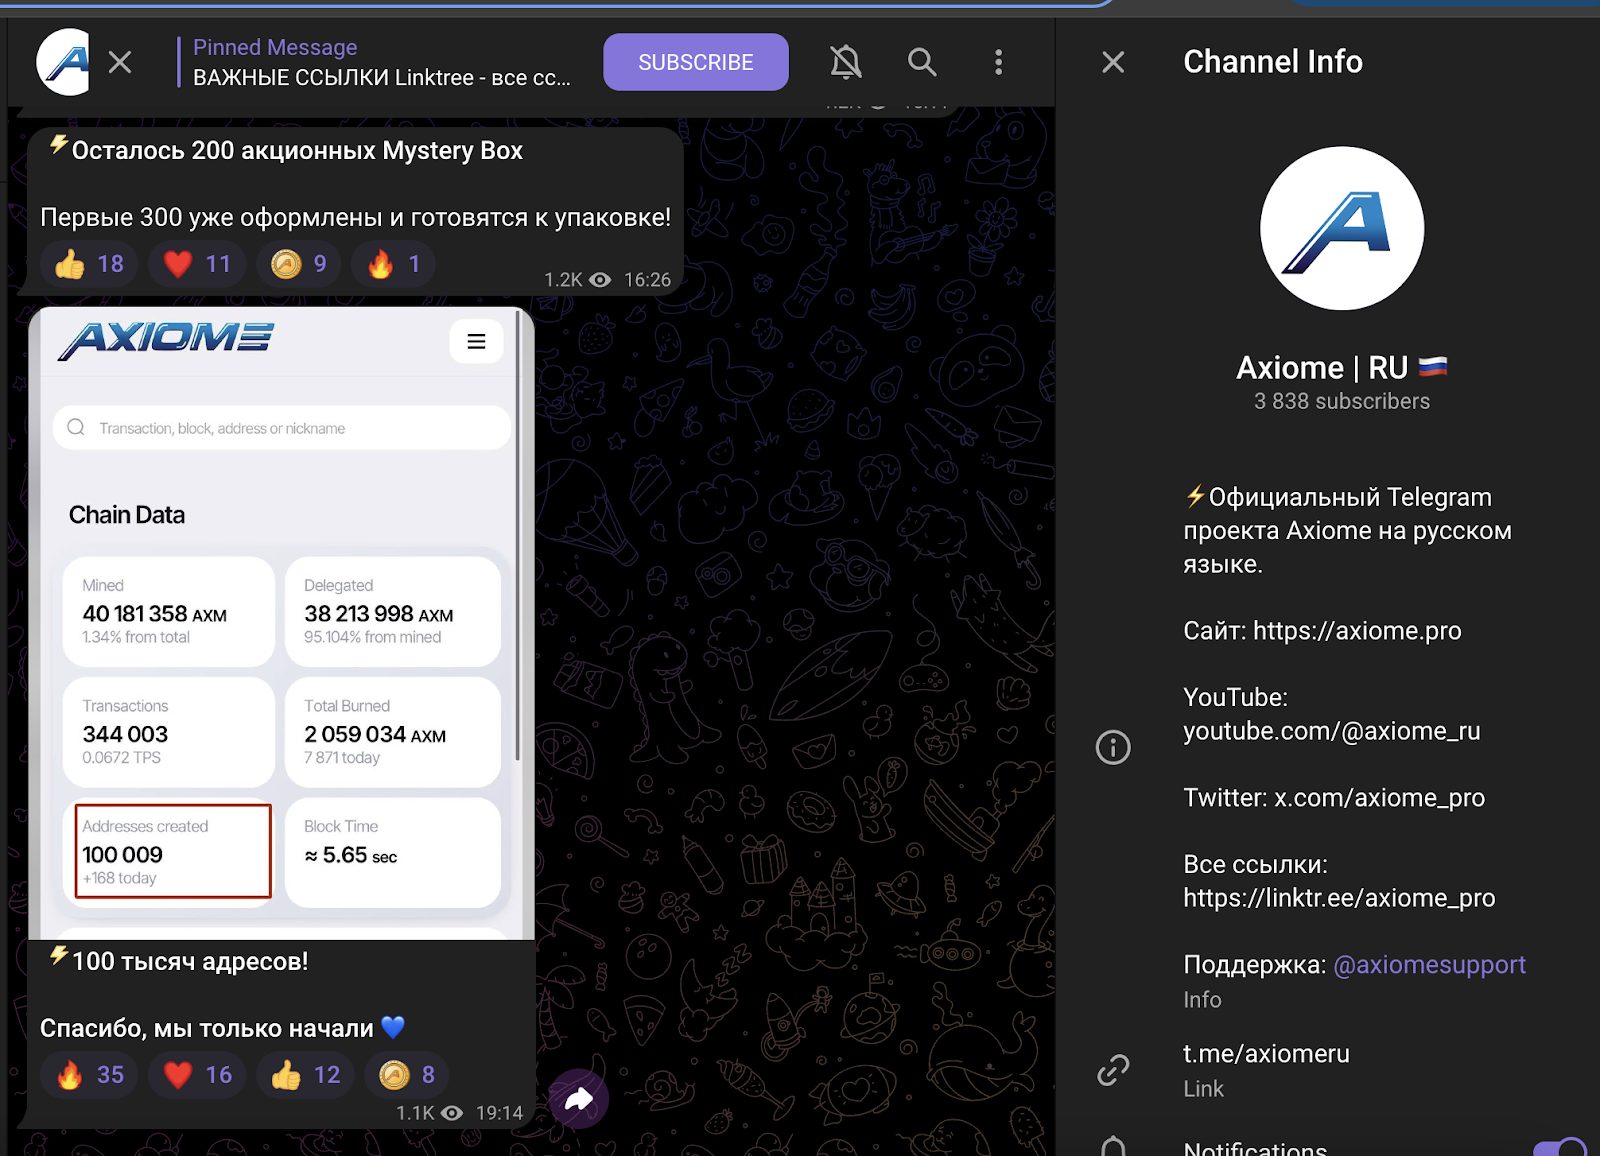Click the Axiome channel avatar in header
Viewport: 1600px width, 1156px height.
pos(63,62)
